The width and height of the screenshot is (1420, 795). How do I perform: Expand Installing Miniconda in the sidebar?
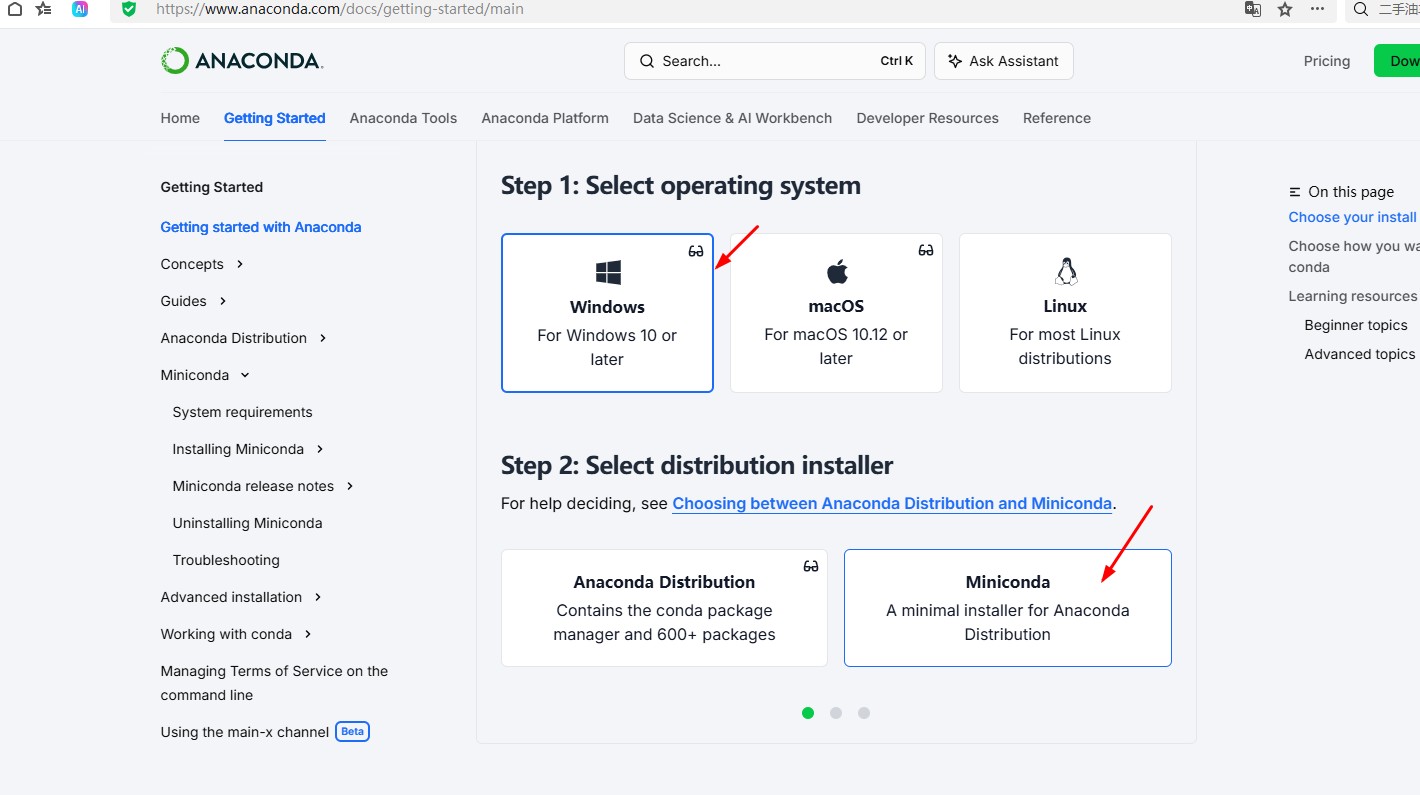coord(320,449)
